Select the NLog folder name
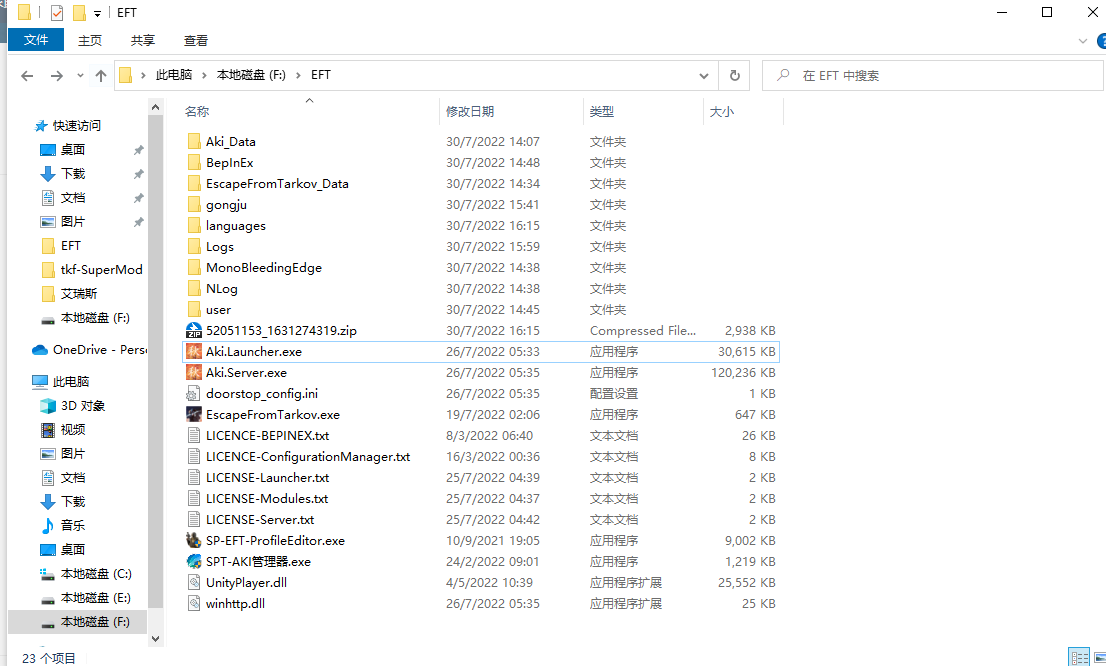Screen dimensions: 1106x666 [221, 289]
